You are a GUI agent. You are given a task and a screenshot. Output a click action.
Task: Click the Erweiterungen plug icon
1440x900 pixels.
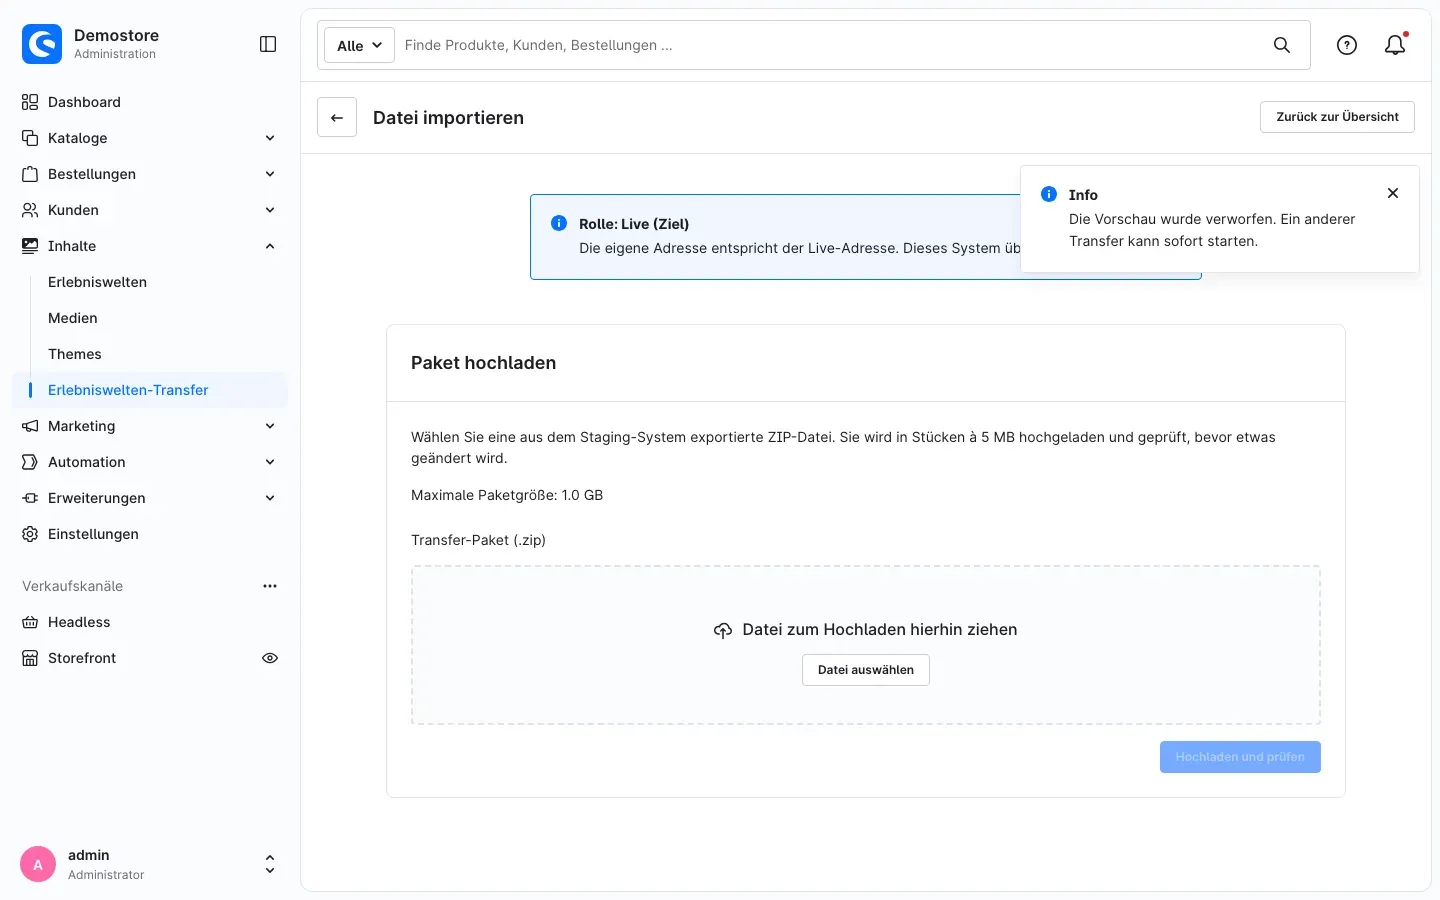30,498
